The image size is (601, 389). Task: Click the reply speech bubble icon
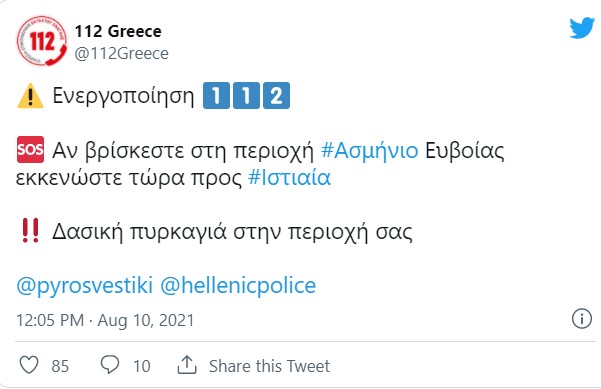(110, 364)
